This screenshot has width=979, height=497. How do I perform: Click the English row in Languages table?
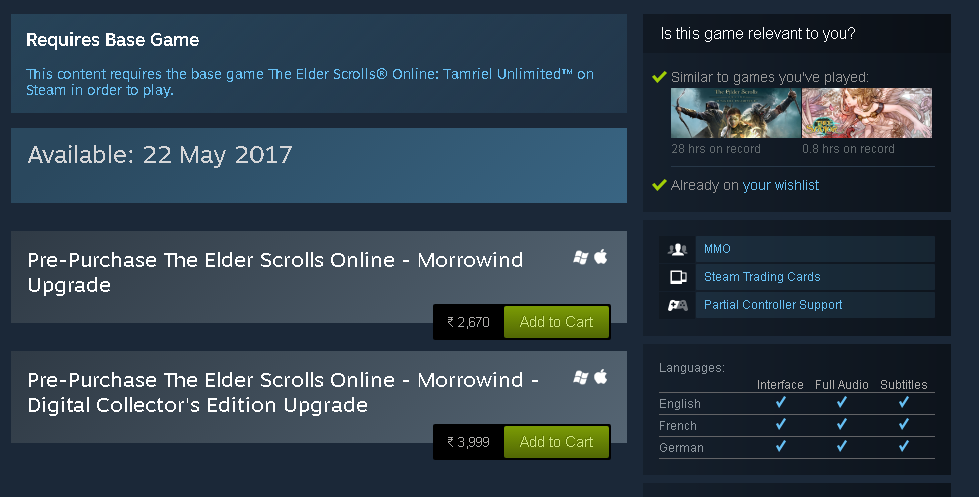(797, 403)
